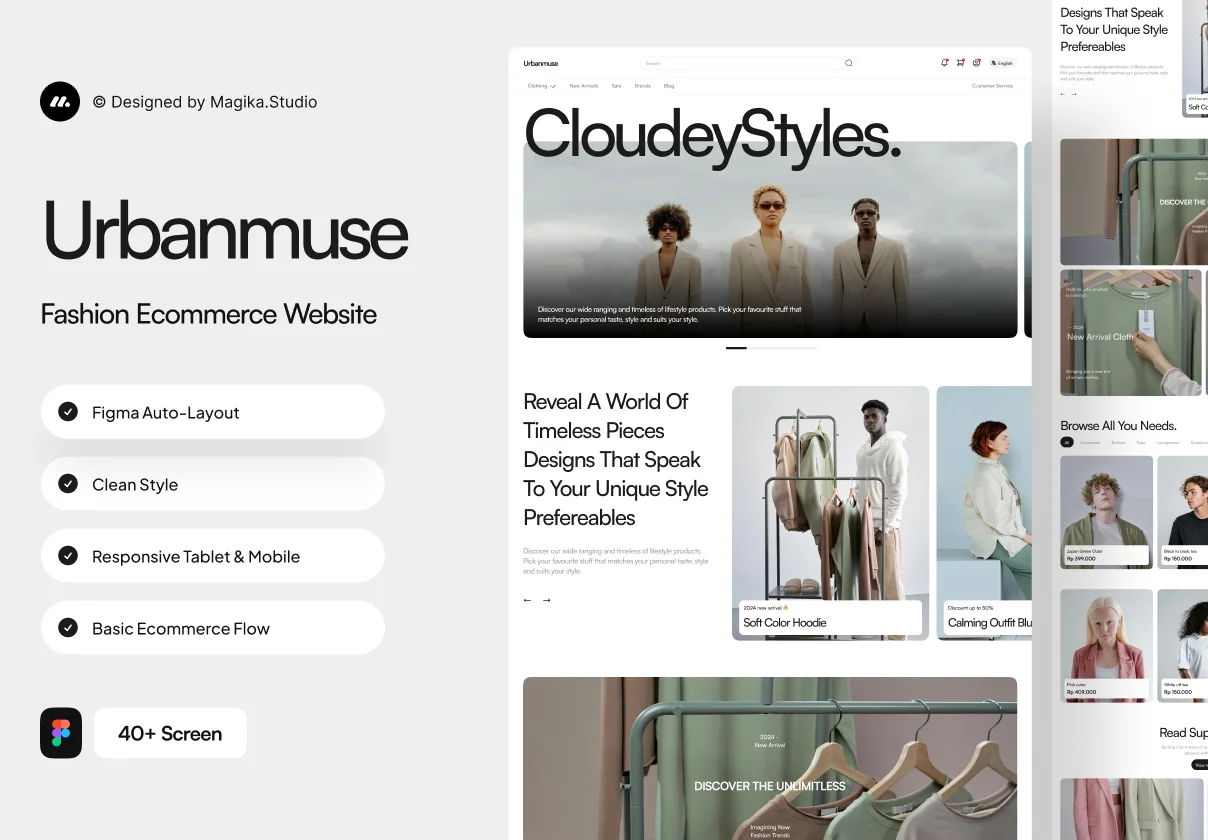
Task: Open the Black to basic tee product
Action: (x=1182, y=512)
